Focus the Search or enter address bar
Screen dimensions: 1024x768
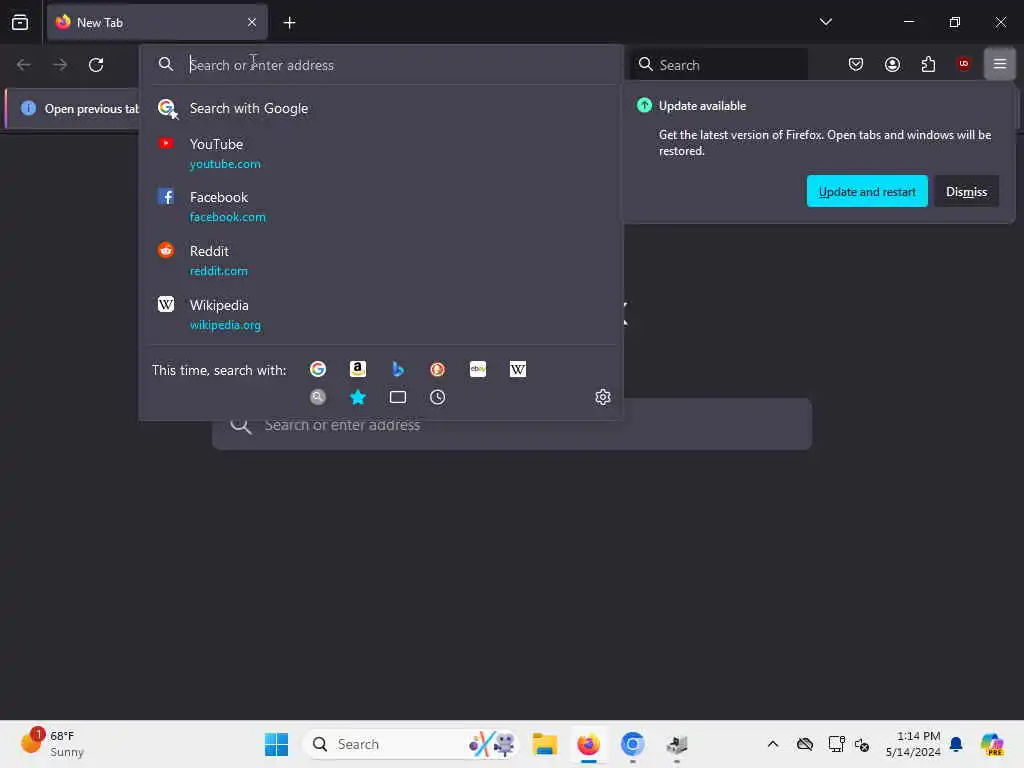pyautogui.click(x=382, y=65)
